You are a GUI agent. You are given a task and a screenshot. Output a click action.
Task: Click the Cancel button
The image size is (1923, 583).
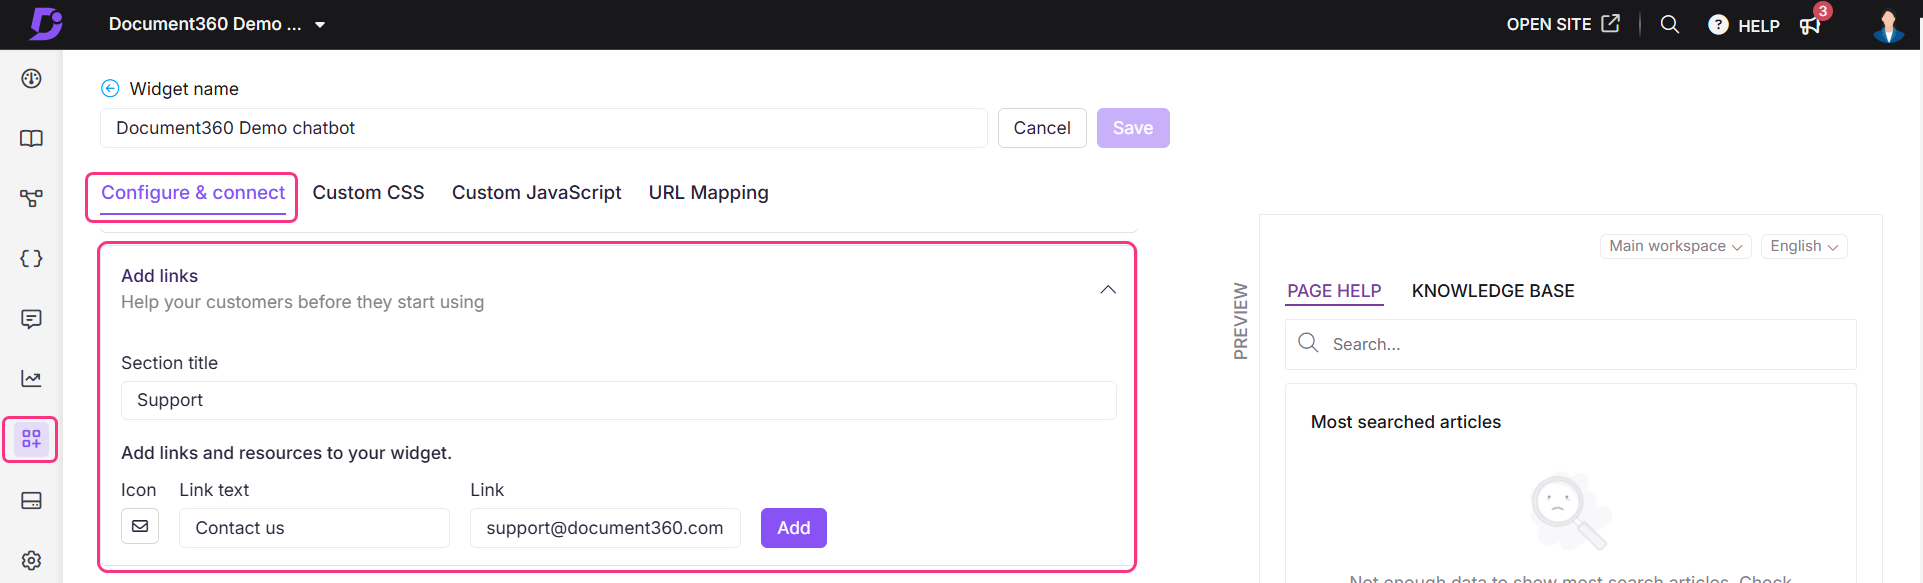(x=1042, y=128)
